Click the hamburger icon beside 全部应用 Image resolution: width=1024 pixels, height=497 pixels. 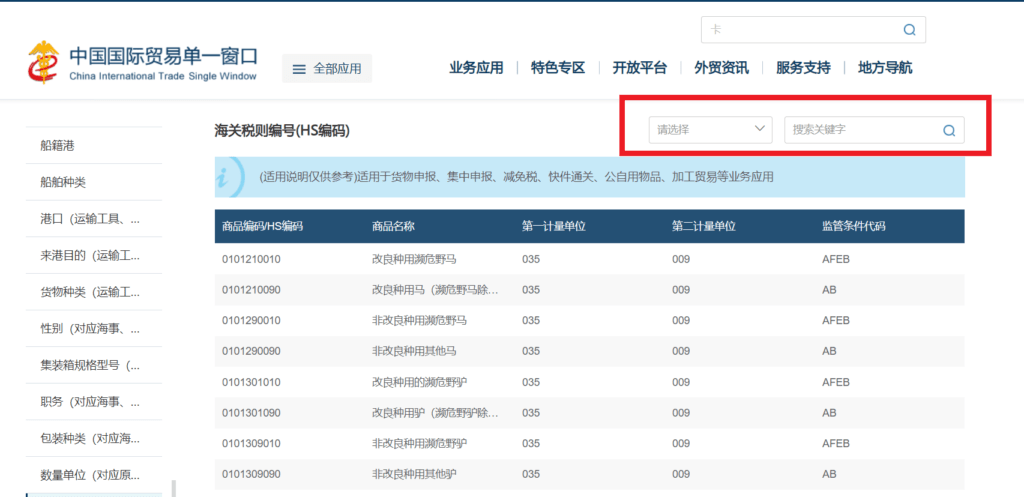pos(299,69)
